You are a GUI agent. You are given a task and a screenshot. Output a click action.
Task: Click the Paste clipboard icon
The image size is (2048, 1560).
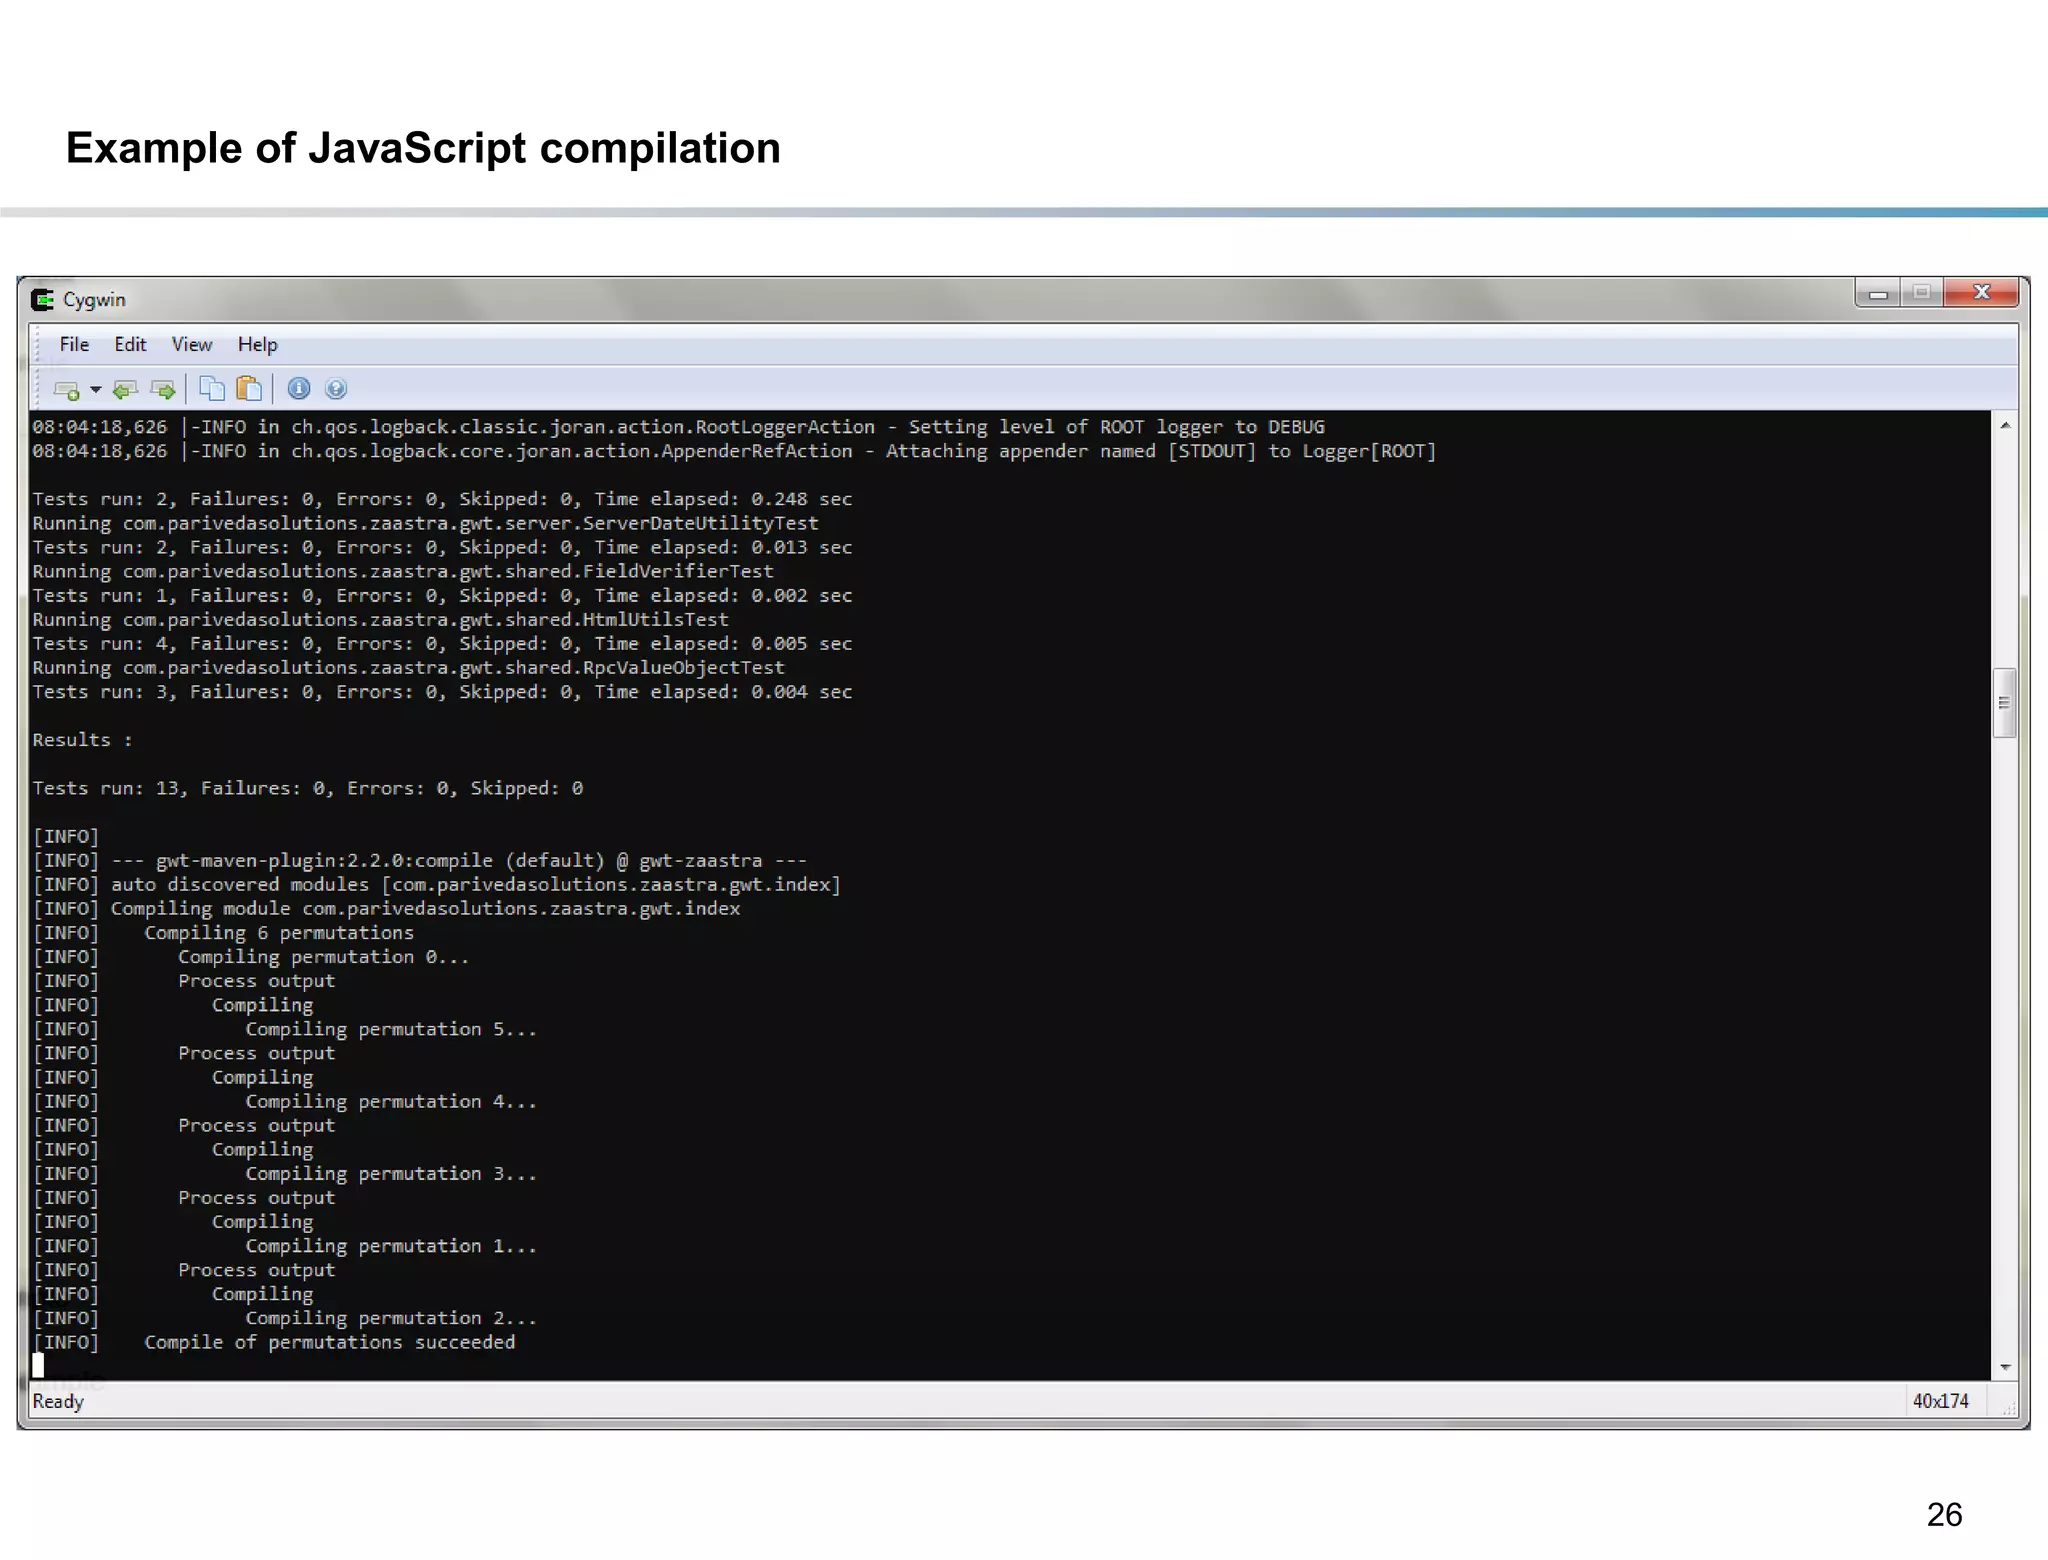point(249,388)
